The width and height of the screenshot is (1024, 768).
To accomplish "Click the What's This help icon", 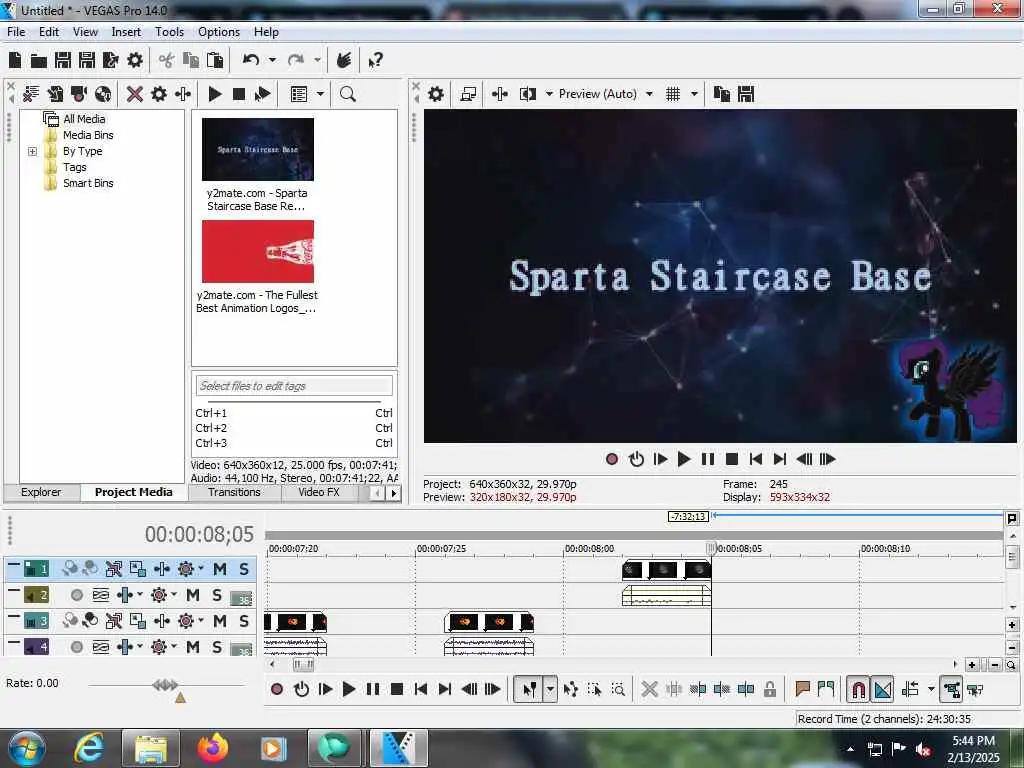I will [x=376, y=61].
